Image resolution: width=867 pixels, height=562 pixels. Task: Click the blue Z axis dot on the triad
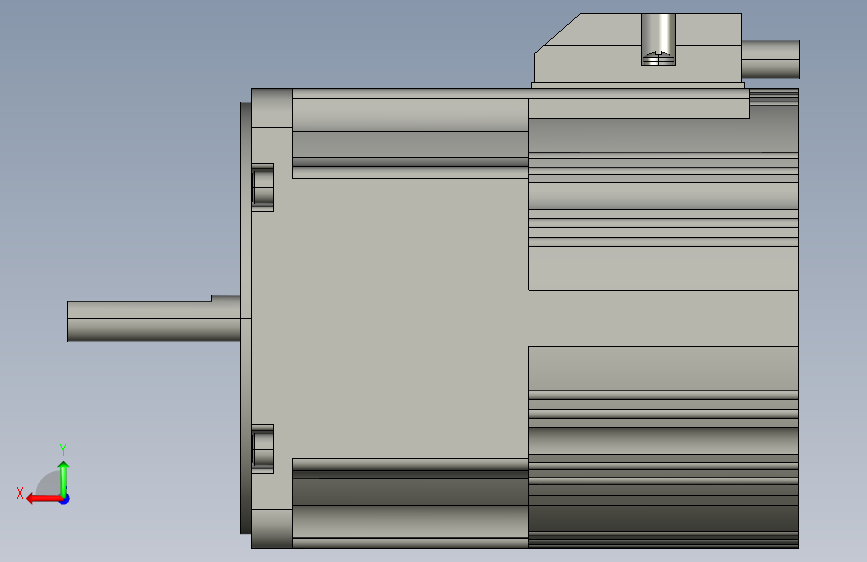(x=65, y=499)
